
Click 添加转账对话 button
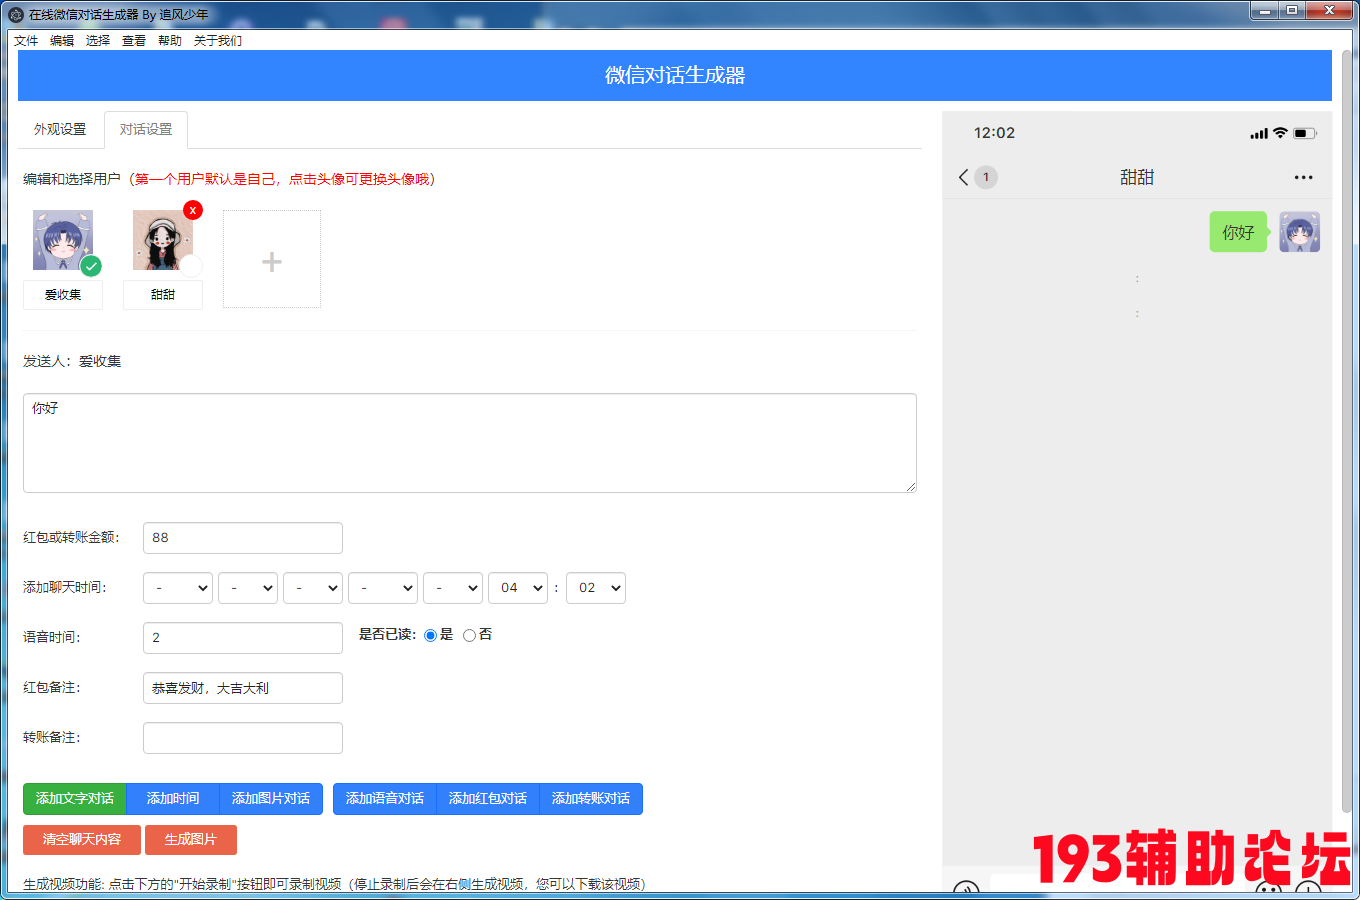point(591,799)
